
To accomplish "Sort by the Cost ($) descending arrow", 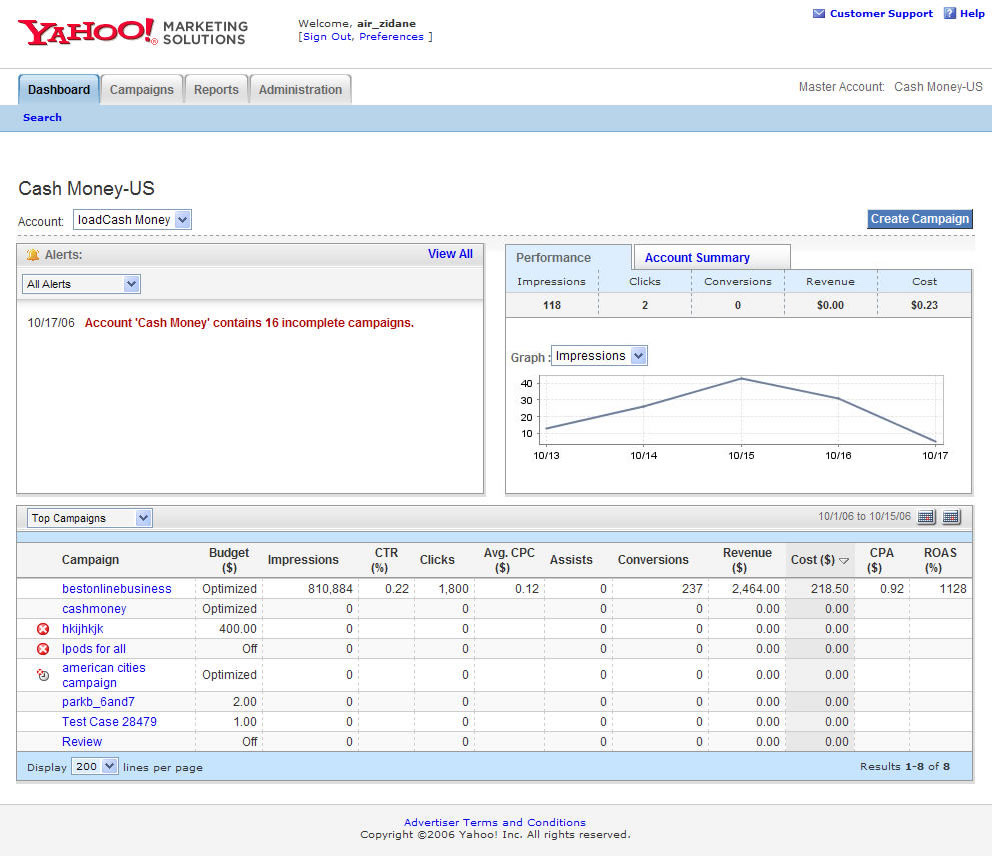I will 843,561.
